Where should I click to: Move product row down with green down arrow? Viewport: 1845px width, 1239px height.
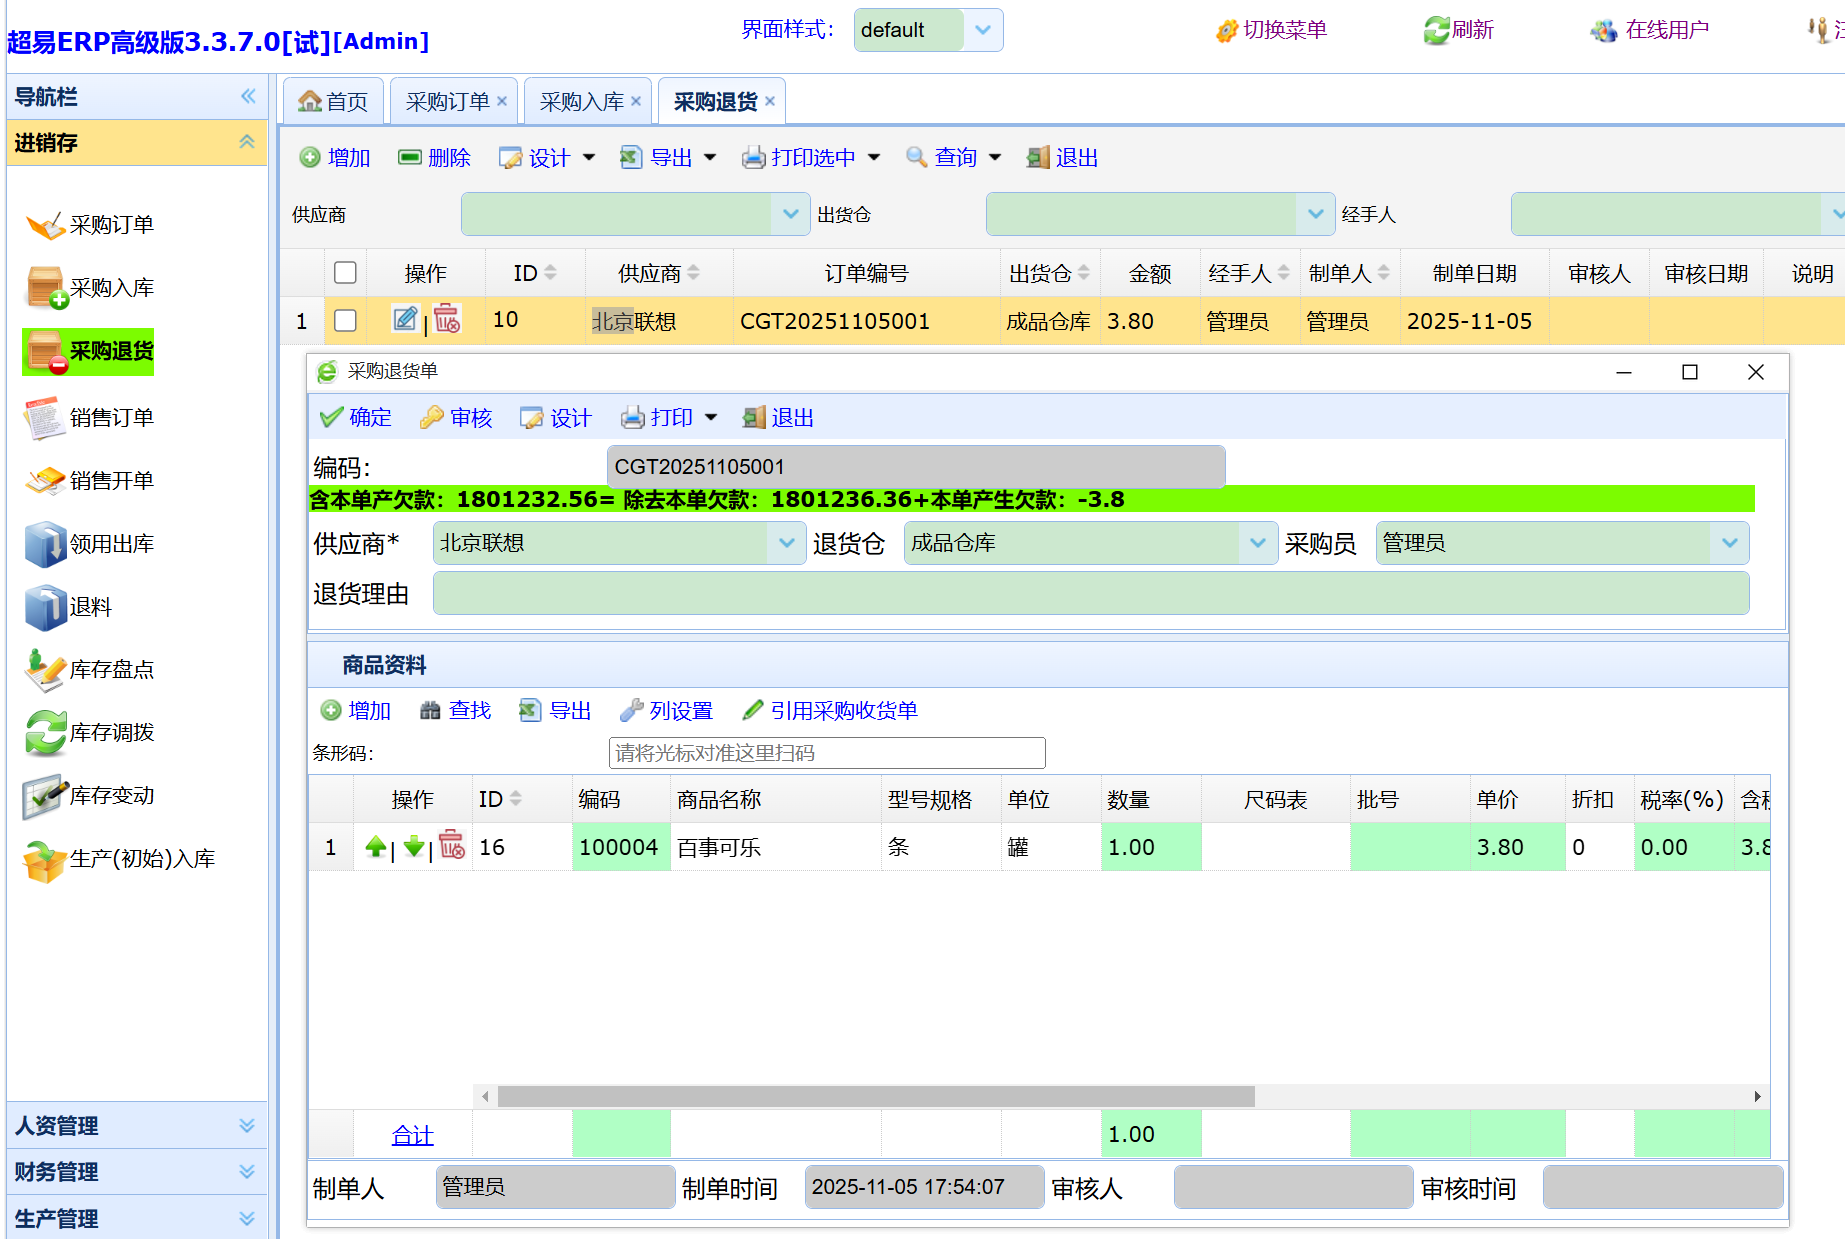(414, 847)
